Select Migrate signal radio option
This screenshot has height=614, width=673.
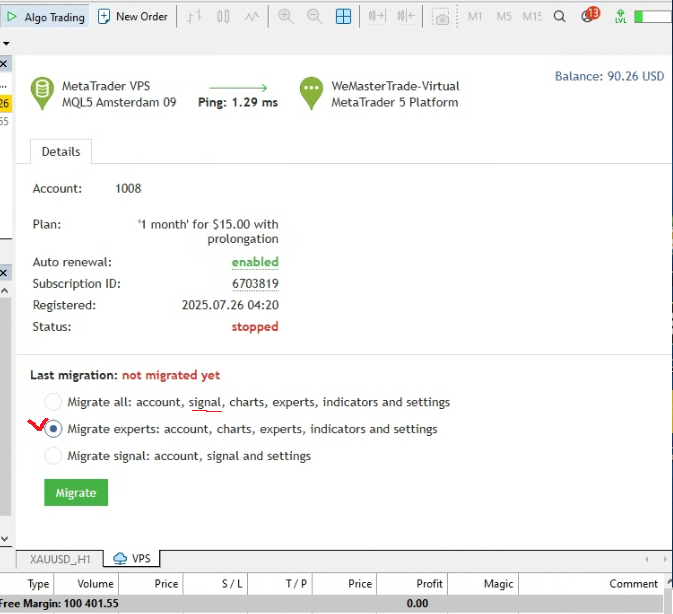(x=53, y=456)
